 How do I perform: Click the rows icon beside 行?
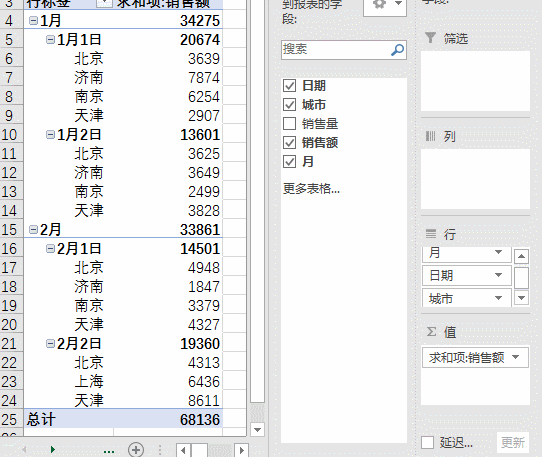(x=431, y=234)
